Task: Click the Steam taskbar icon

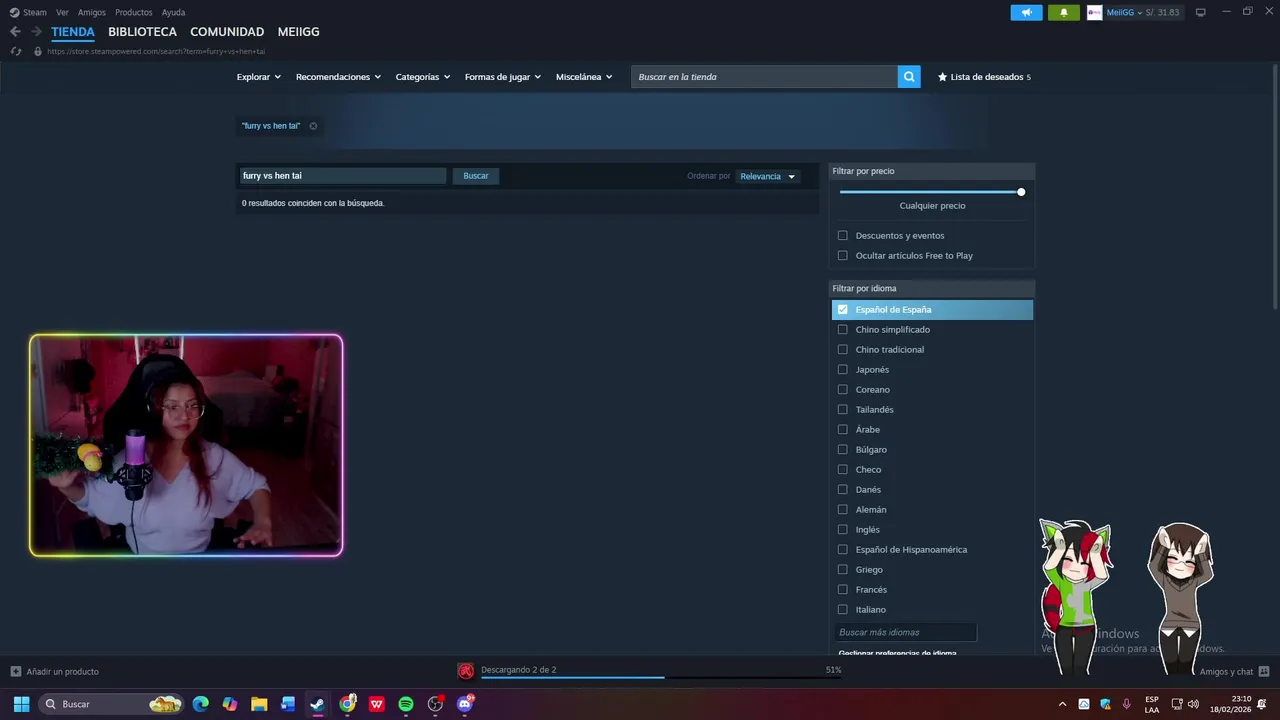Action: [x=317, y=704]
